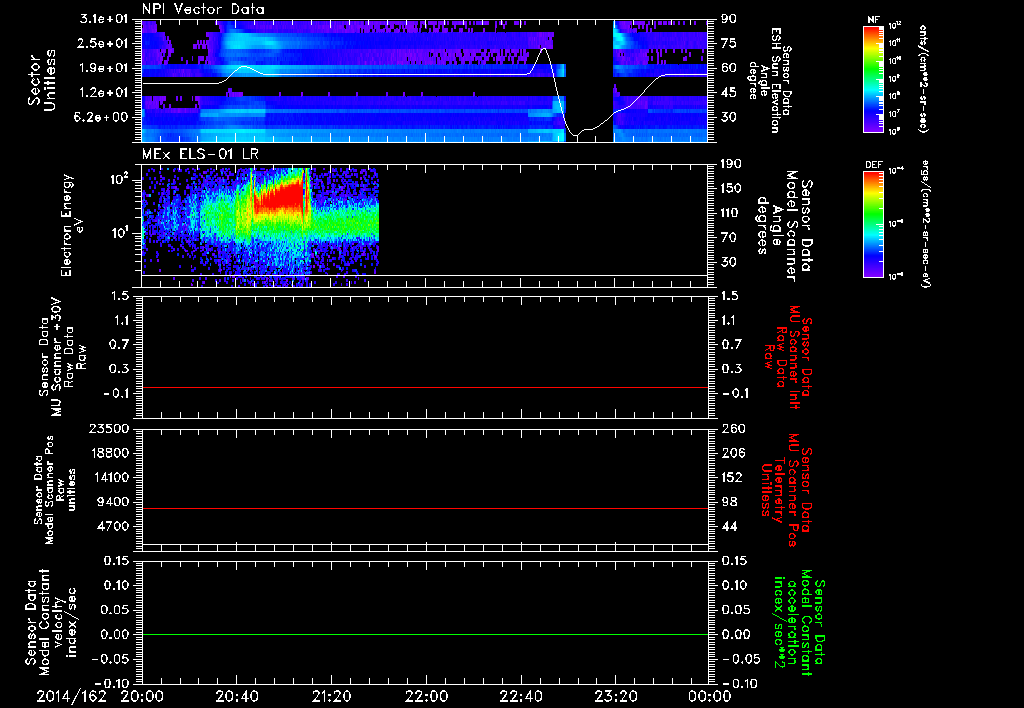Click the cnts/(cm**2-sr-sec) units label
The width and height of the screenshot is (1024, 708).
923,79
